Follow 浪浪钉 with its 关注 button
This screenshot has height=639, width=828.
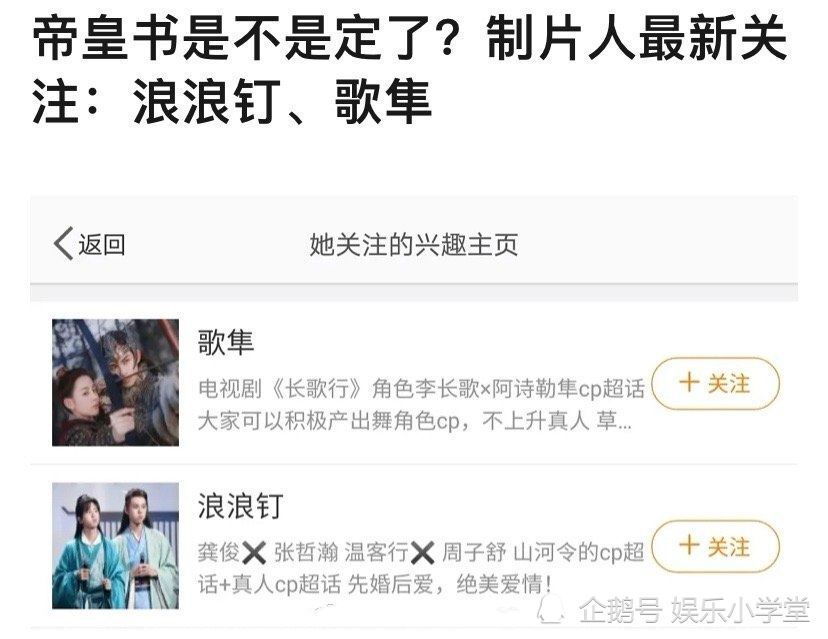pyautogui.click(x=716, y=547)
